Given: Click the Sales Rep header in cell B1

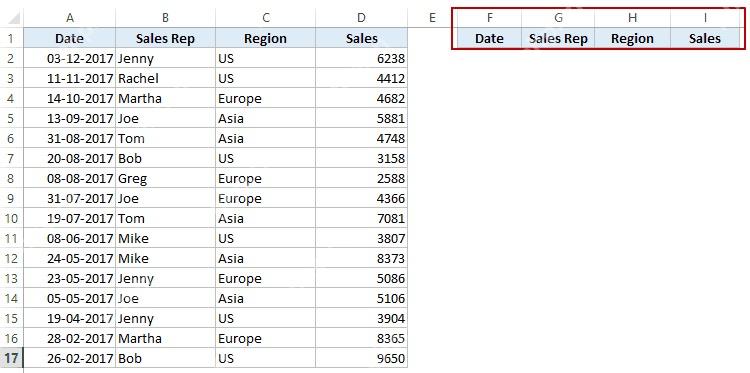Looking at the screenshot, I should [165, 38].
